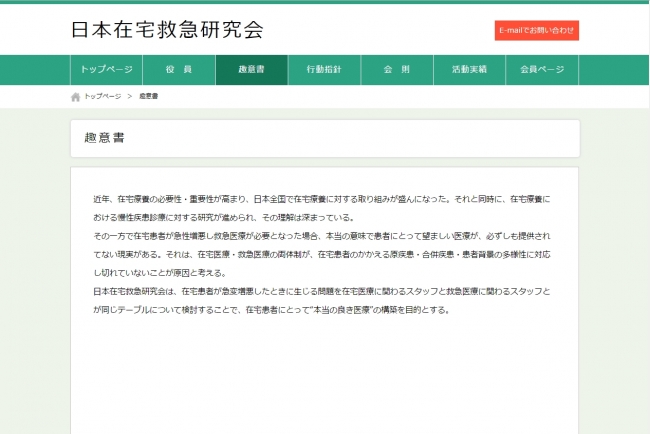View the 活動実績 navigation tab

click(469, 70)
